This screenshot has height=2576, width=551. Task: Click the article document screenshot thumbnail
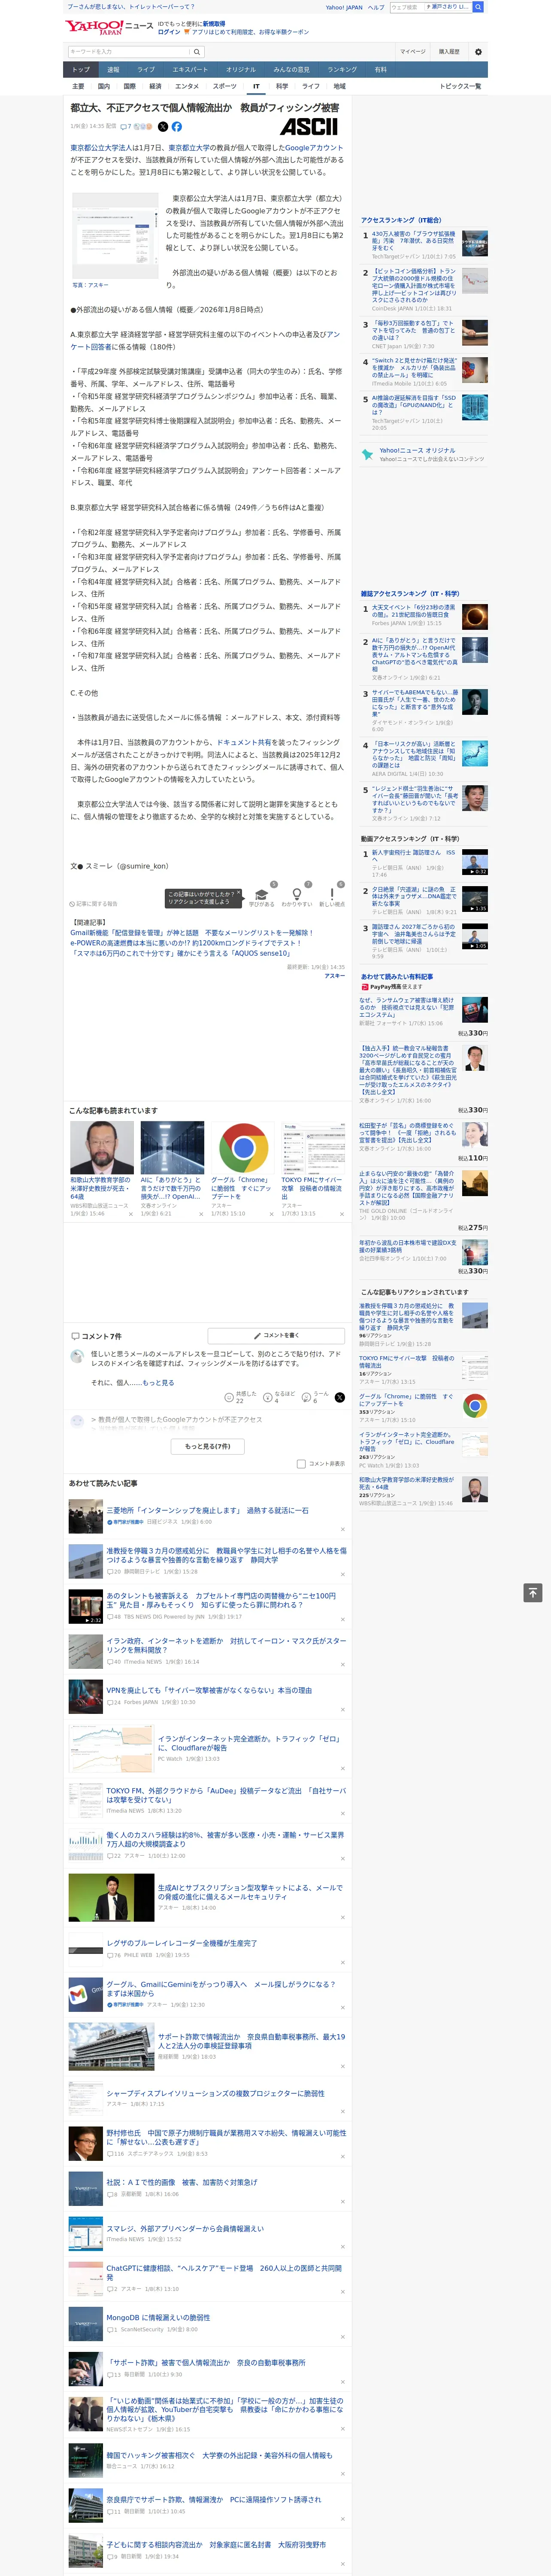[x=115, y=236]
